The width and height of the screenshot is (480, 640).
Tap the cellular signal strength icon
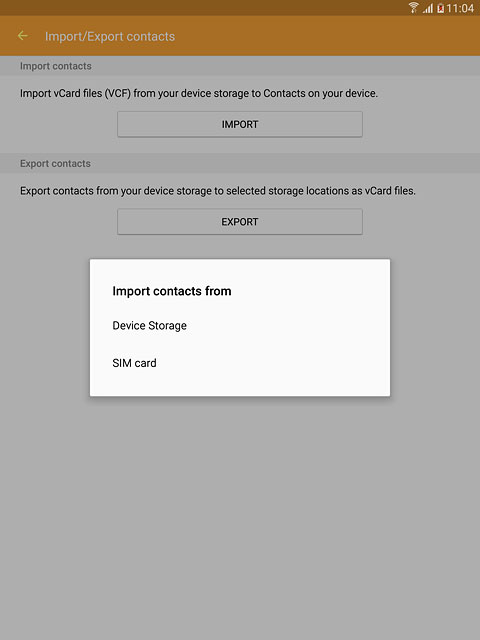click(428, 8)
